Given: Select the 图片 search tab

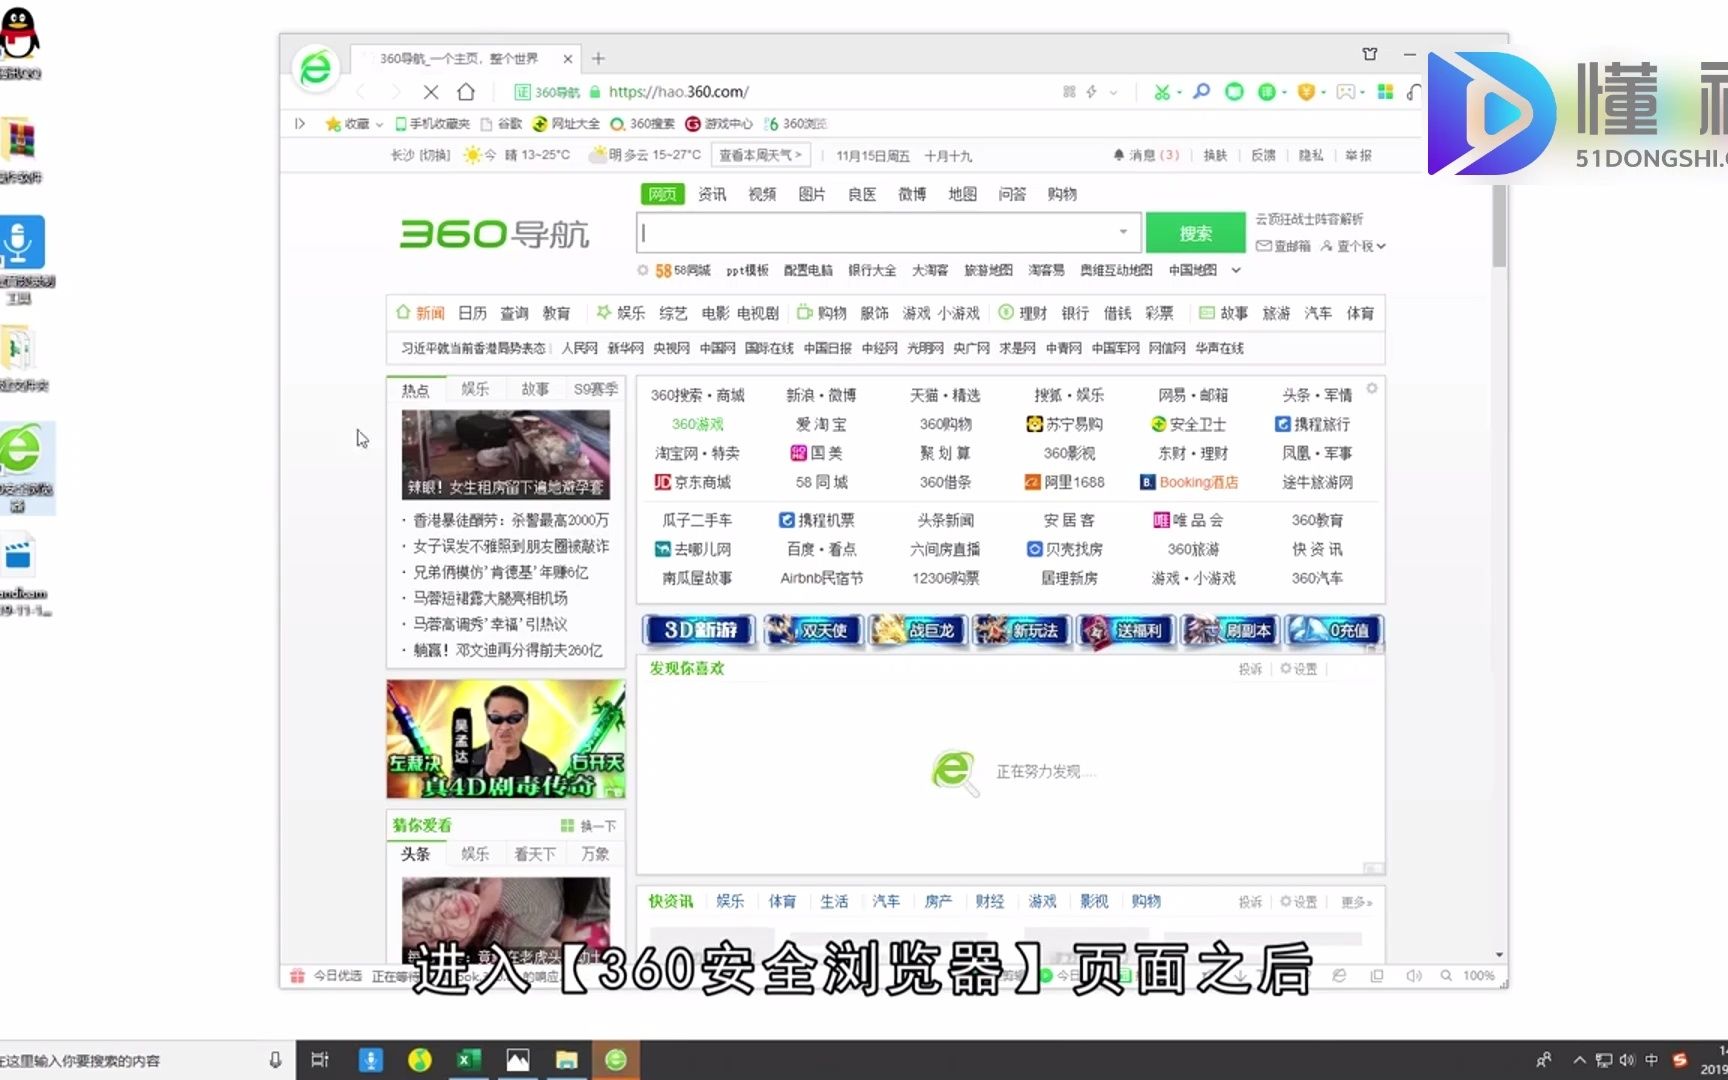Looking at the screenshot, I should 812,194.
